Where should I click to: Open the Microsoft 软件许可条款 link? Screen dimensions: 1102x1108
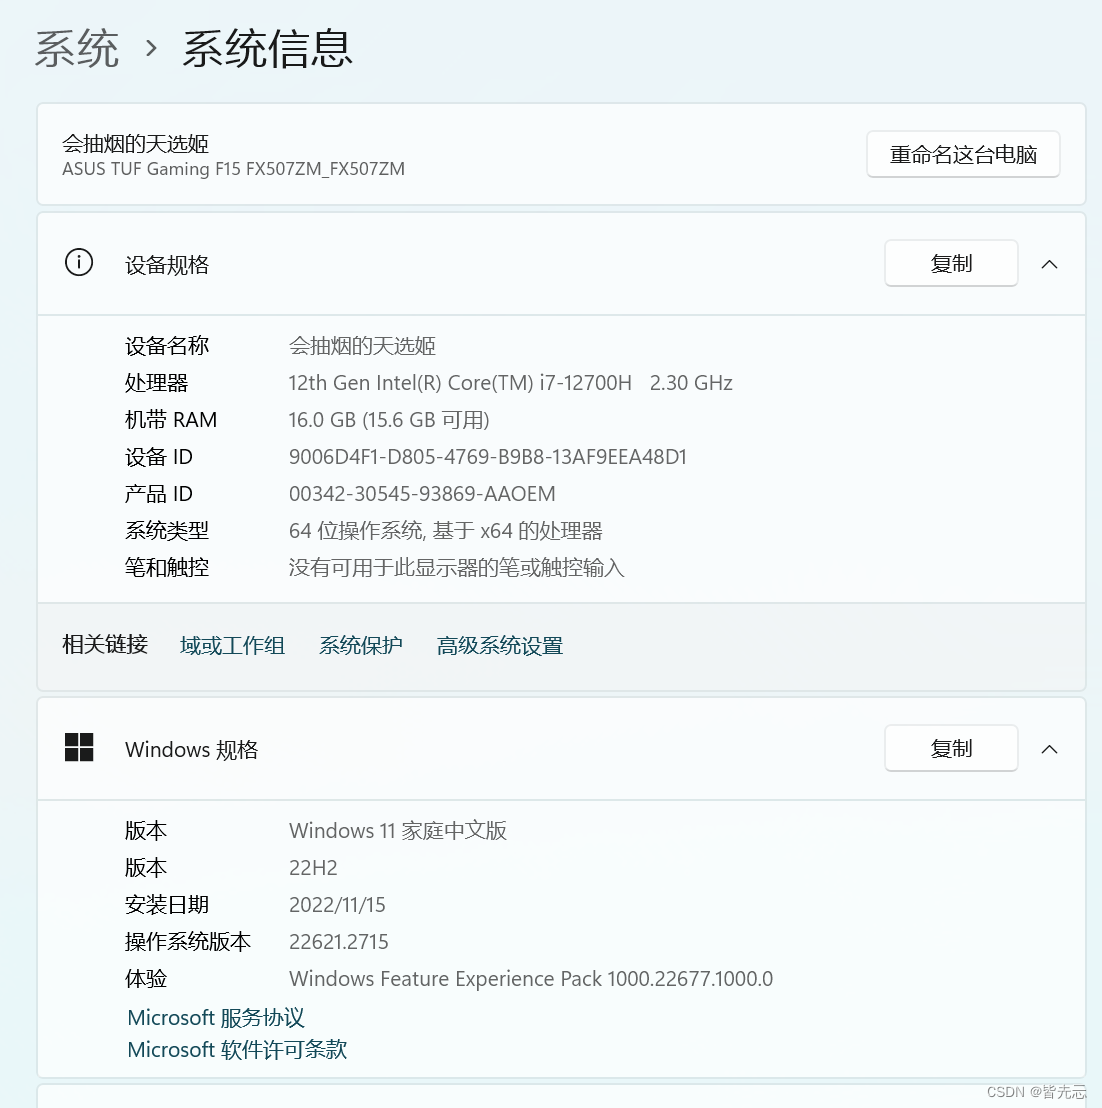pyautogui.click(x=236, y=1049)
